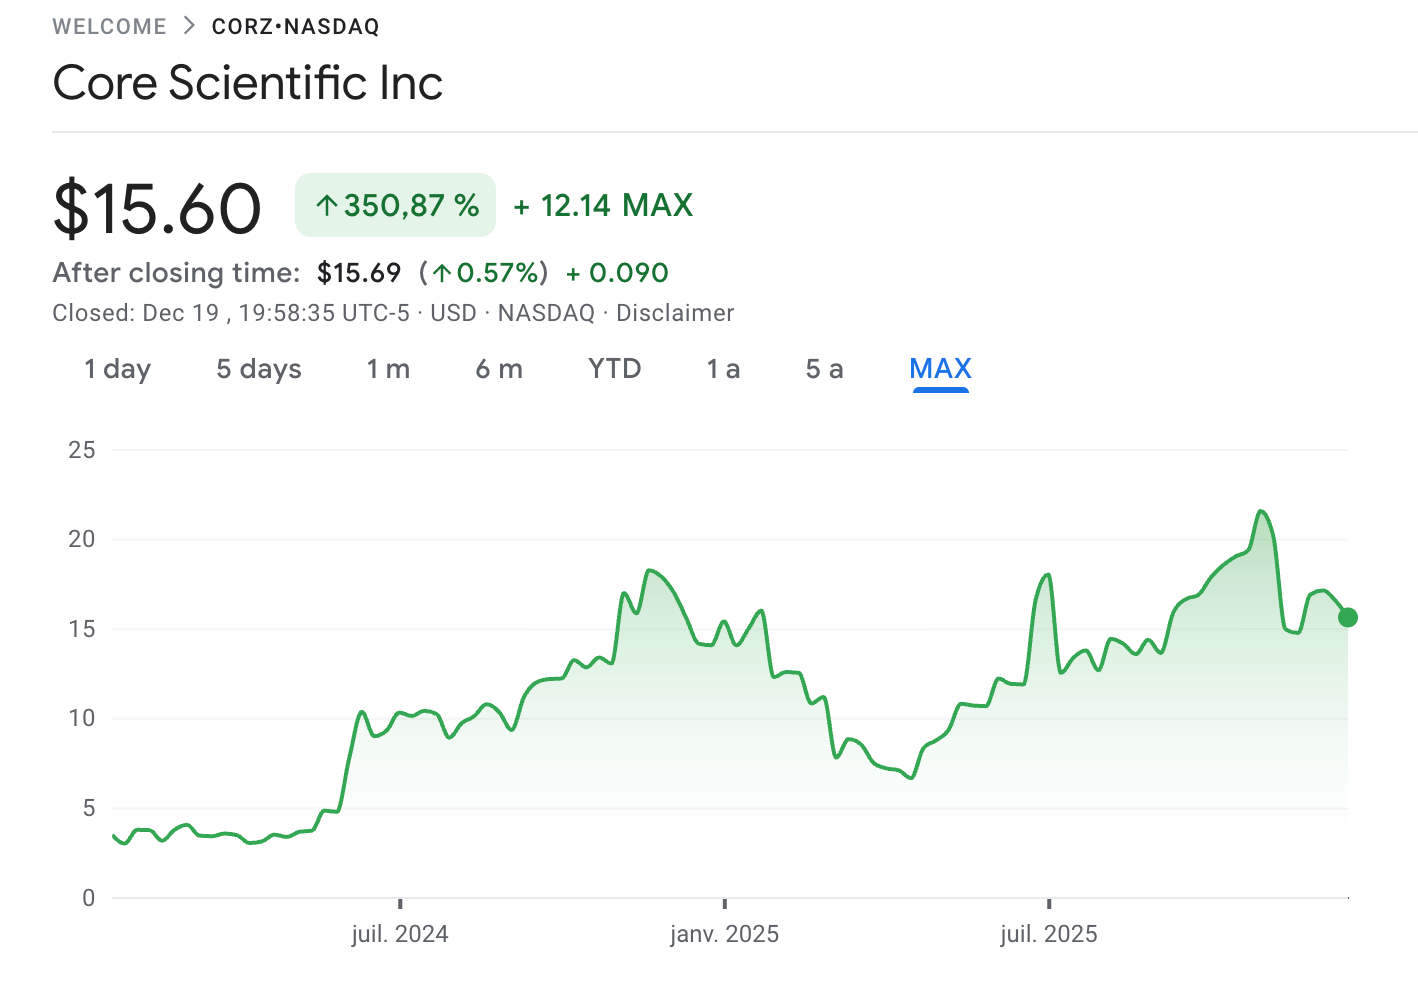This screenshot has width=1418, height=982.
Task: Click the janv. 2025 axis label
Action: [724, 934]
